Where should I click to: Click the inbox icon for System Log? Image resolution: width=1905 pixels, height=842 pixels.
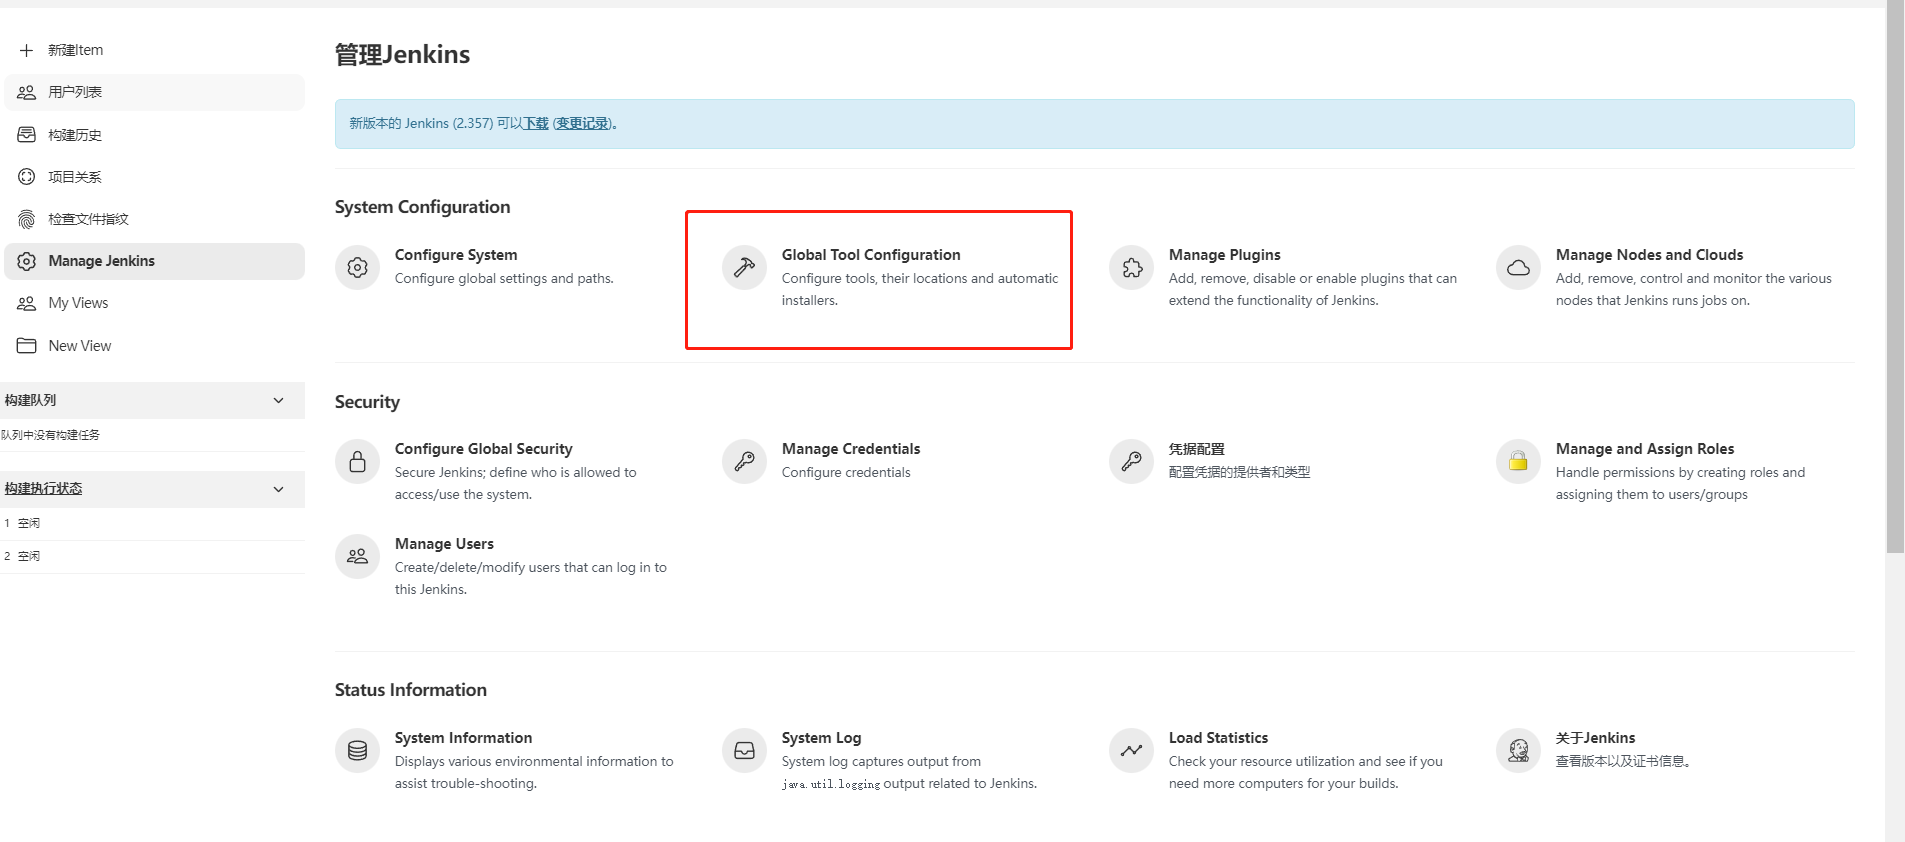coord(745,751)
